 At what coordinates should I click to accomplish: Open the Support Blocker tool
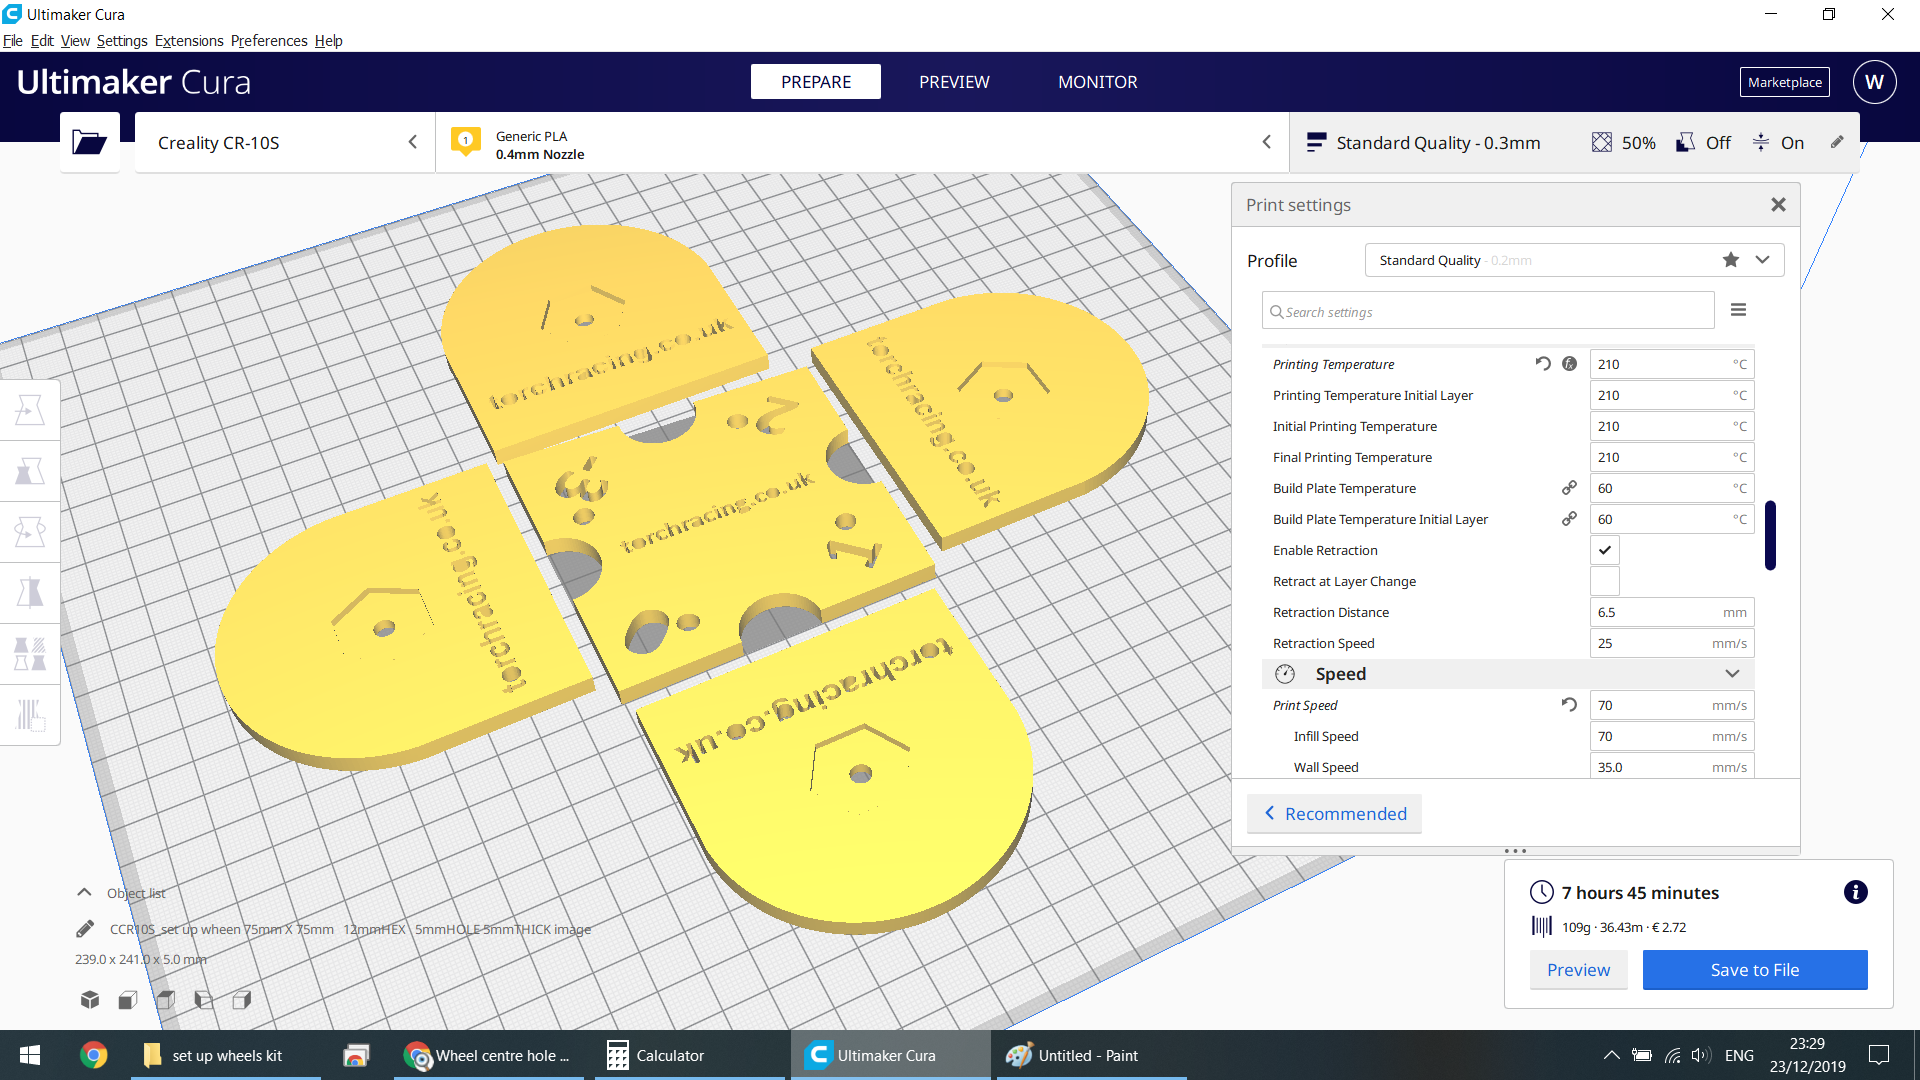30,715
